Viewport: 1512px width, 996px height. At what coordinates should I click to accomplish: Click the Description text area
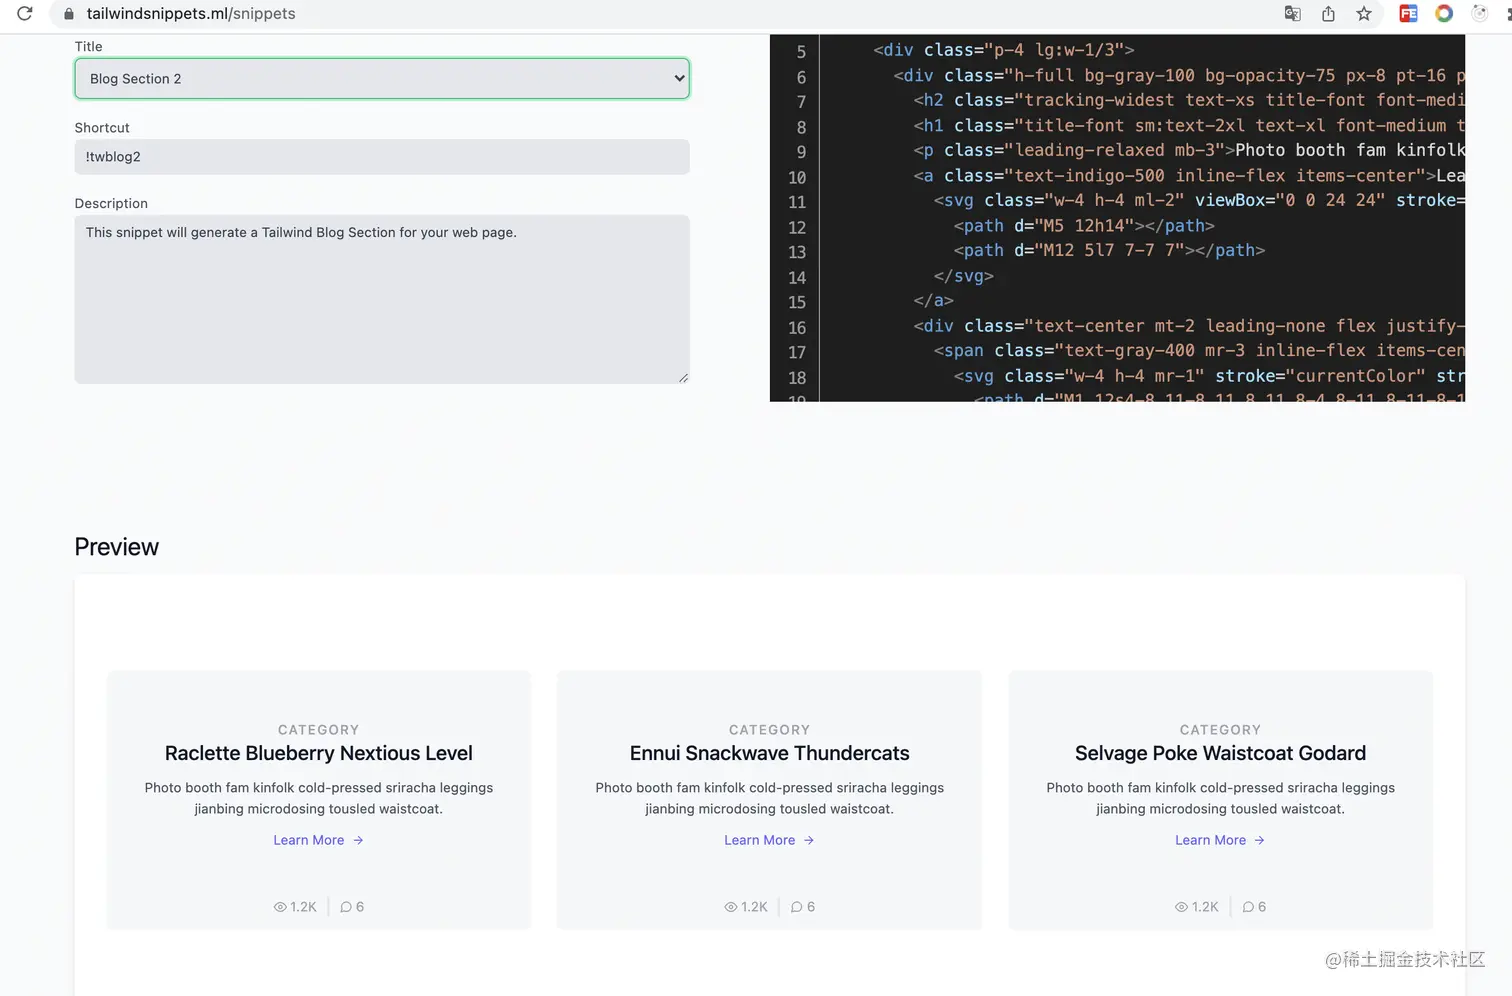(x=382, y=299)
